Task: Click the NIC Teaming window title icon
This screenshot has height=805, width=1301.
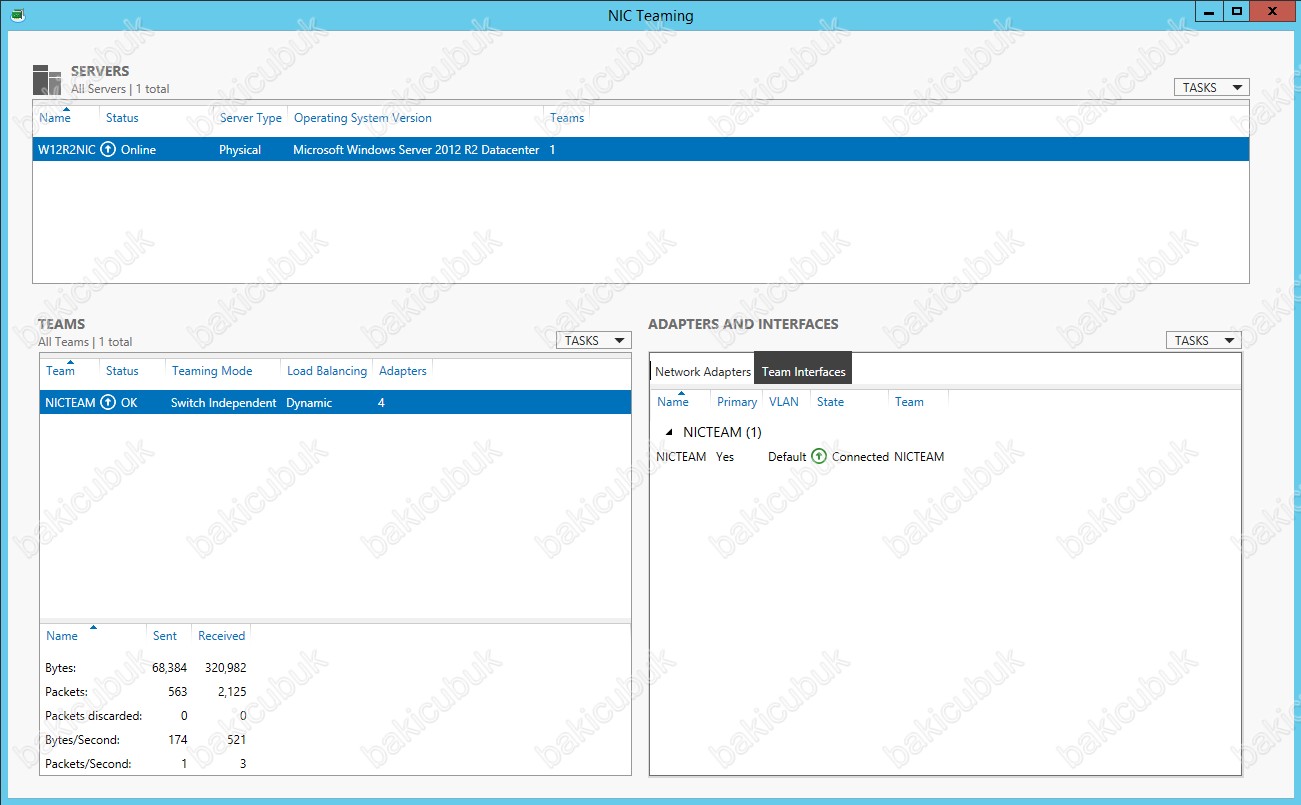Action: [x=19, y=15]
